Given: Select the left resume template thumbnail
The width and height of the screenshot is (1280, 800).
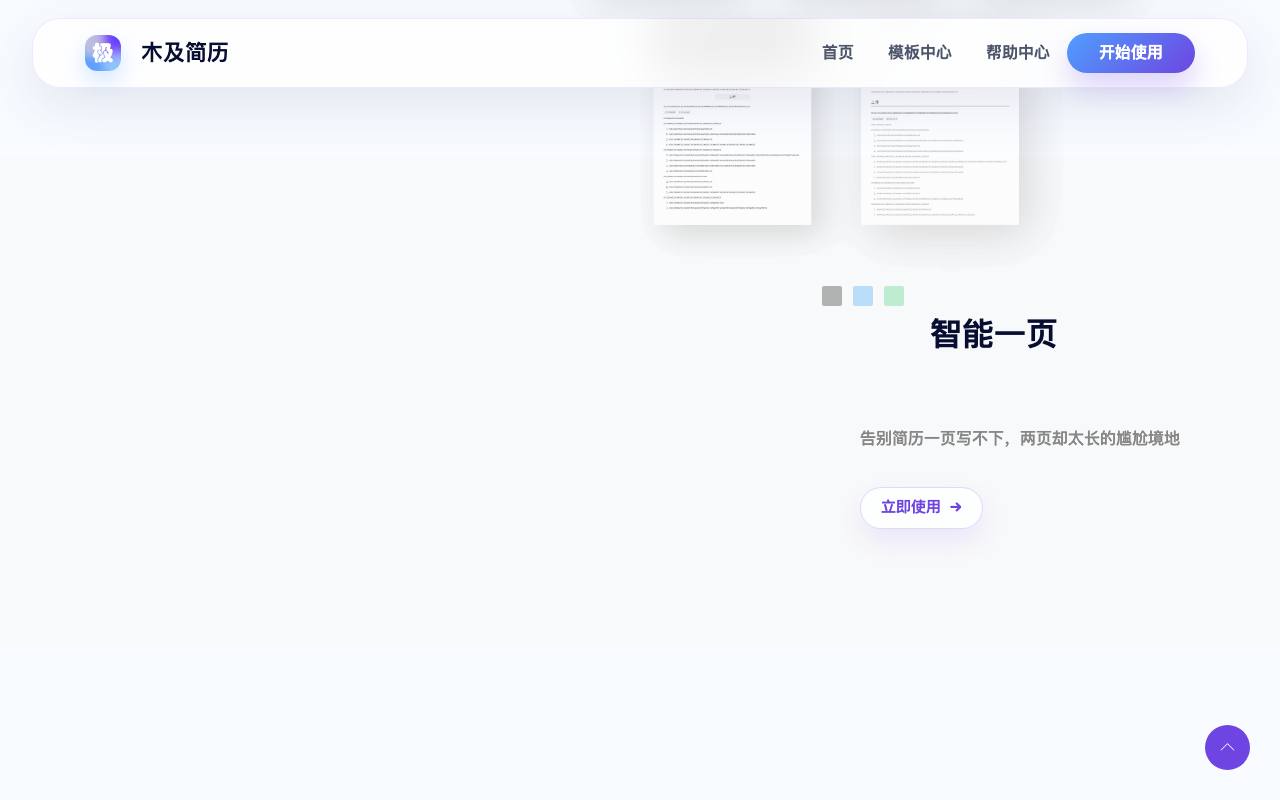Looking at the screenshot, I should point(733,155).
